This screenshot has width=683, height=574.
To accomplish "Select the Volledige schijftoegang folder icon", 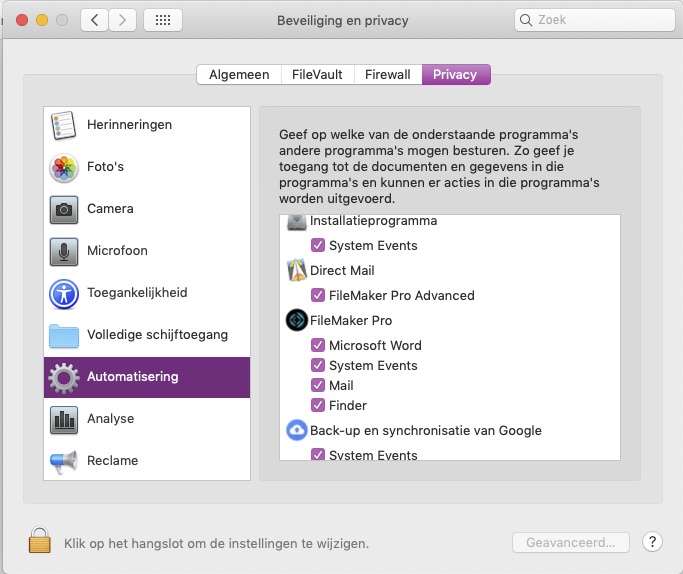I will click(64, 335).
